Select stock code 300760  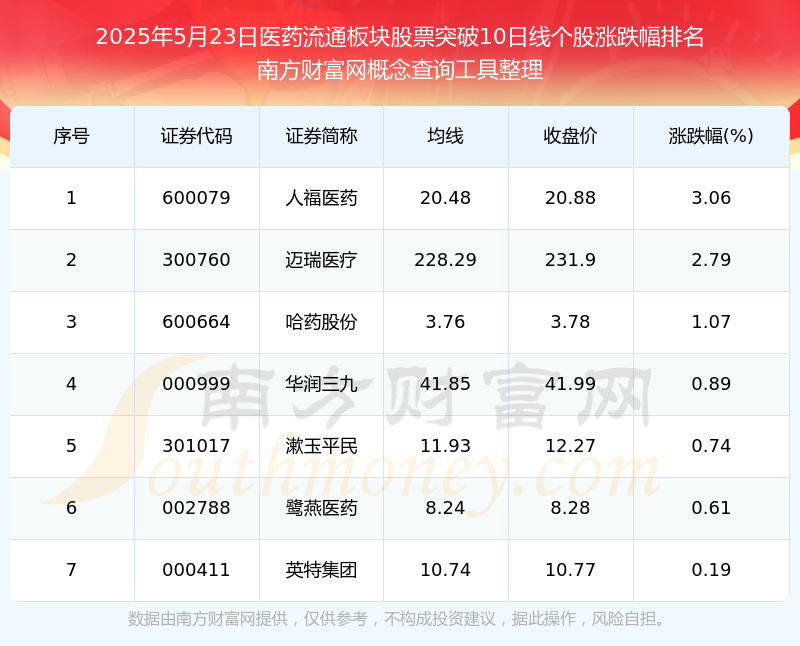pos(196,260)
